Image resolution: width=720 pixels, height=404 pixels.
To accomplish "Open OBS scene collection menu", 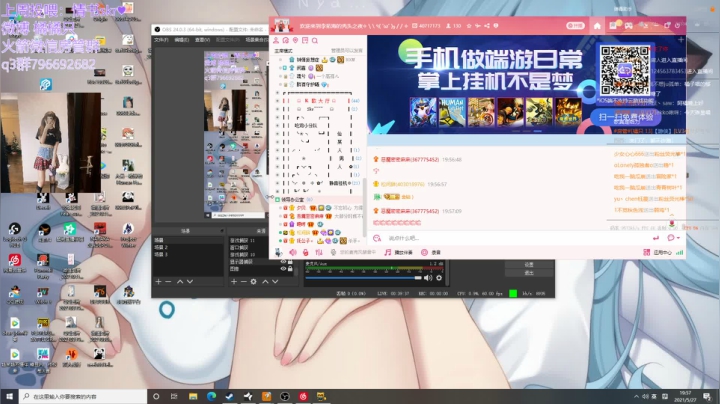I will point(256,40).
